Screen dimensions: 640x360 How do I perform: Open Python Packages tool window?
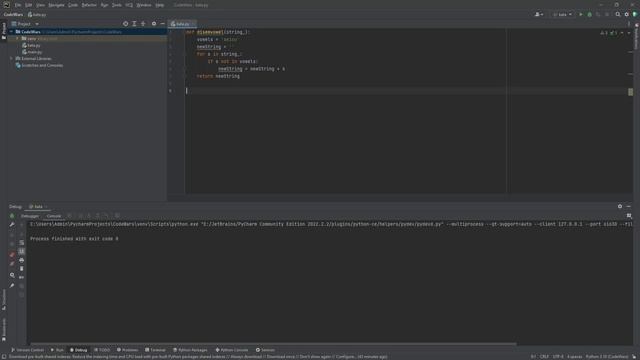[x=190, y=350]
